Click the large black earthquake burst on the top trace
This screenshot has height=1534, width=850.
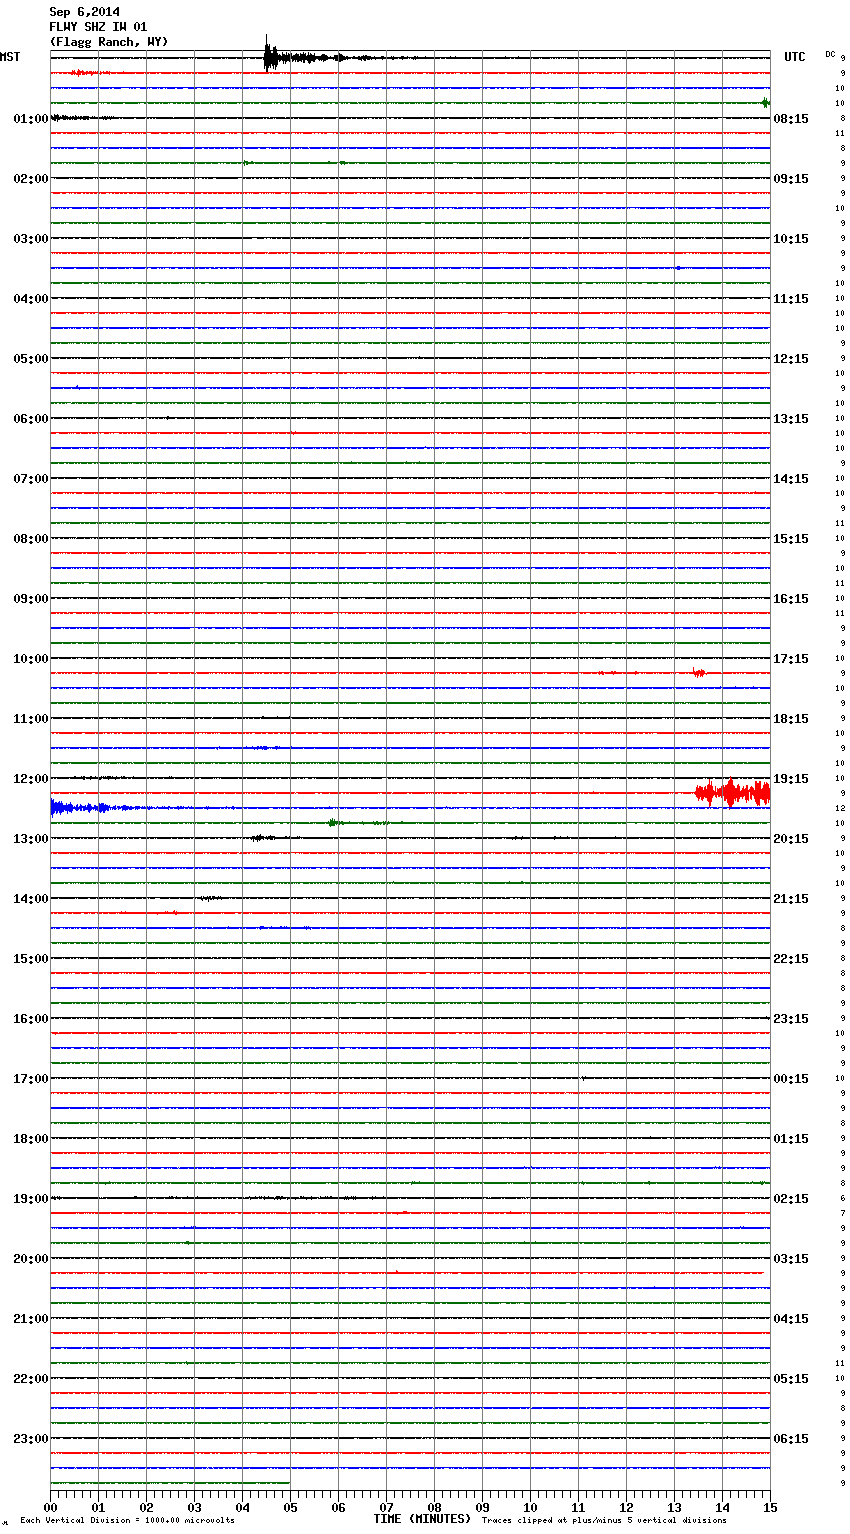click(x=268, y=57)
